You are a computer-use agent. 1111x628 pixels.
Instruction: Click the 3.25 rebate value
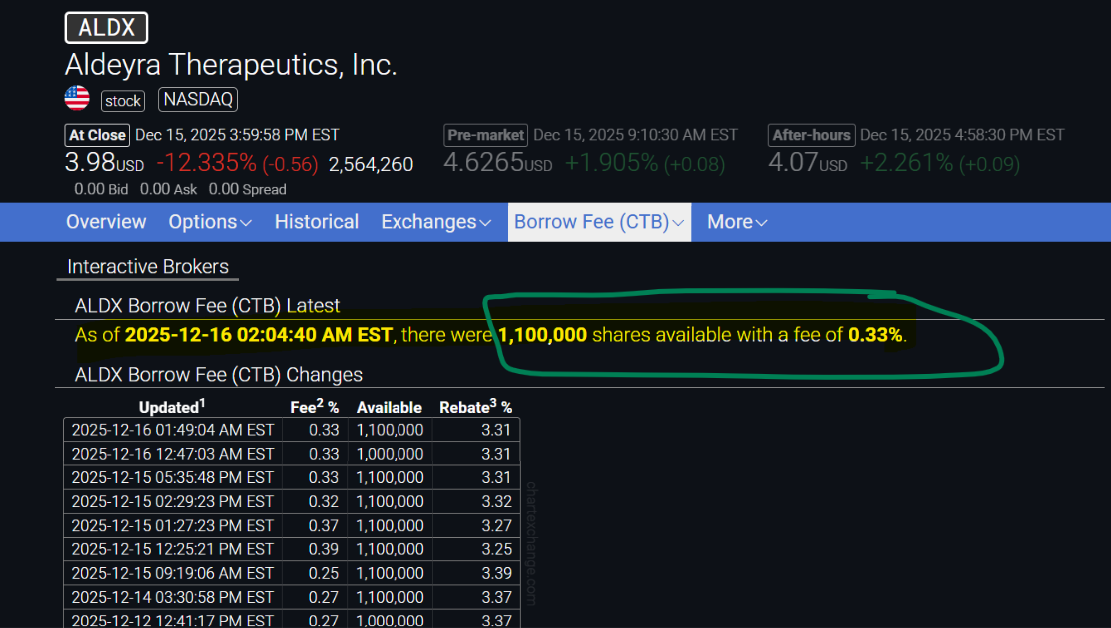pyautogui.click(x=496, y=549)
